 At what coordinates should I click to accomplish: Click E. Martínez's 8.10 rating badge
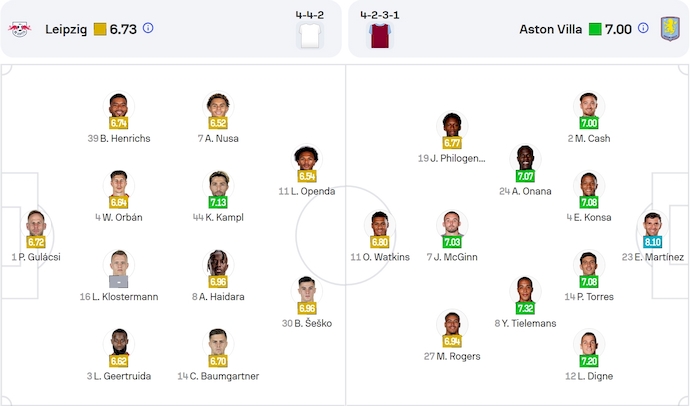[653, 242]
